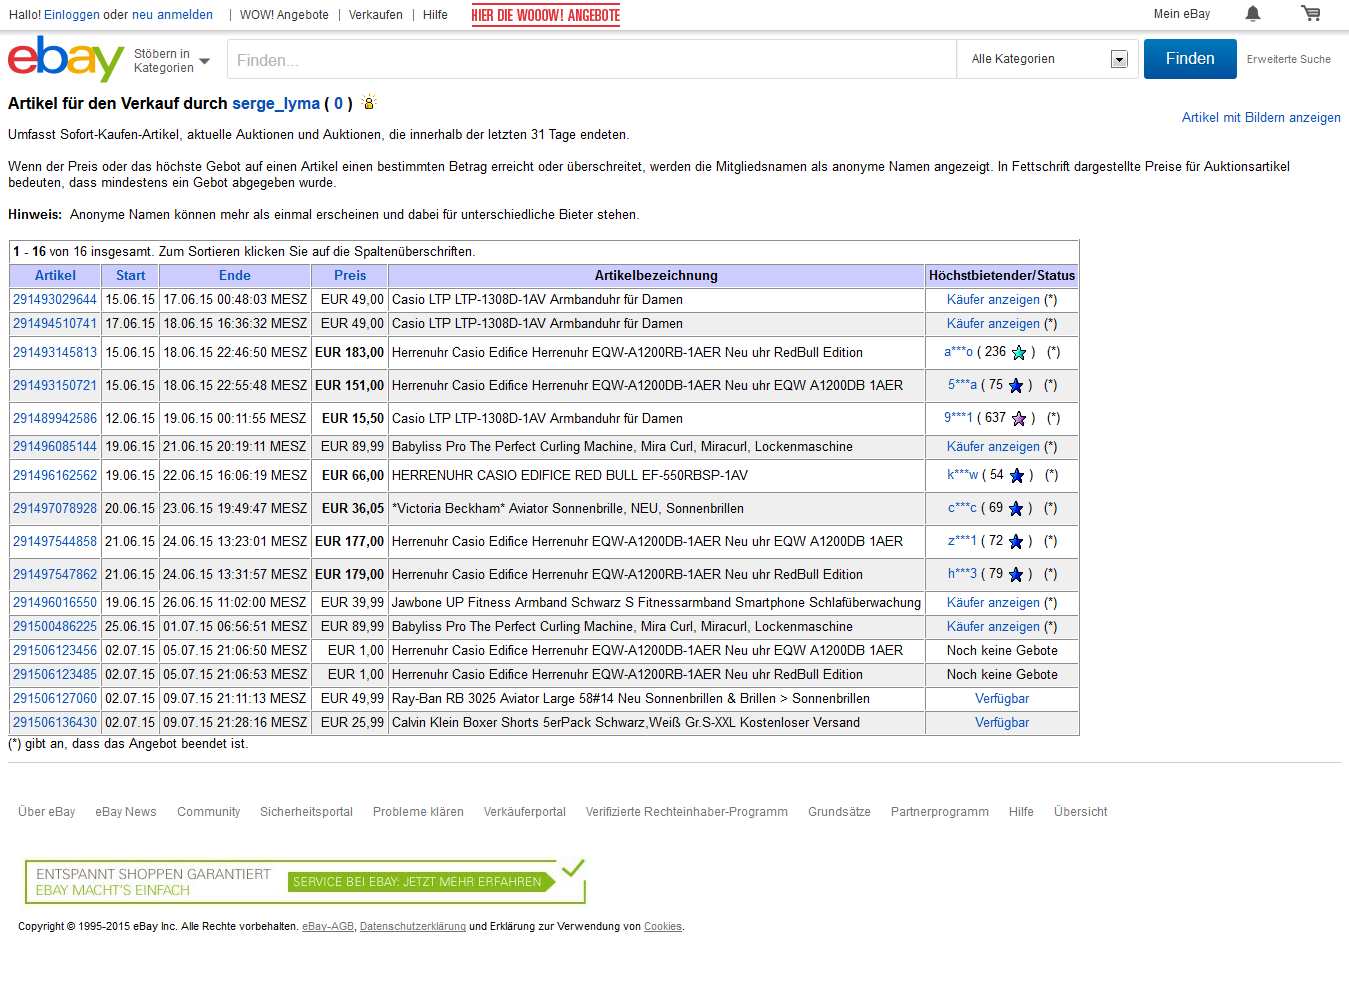The height and width of the screenshot is (984, 1349).
Task: Select price 'EUR 183,00' cell
Action: pos(349,352)
